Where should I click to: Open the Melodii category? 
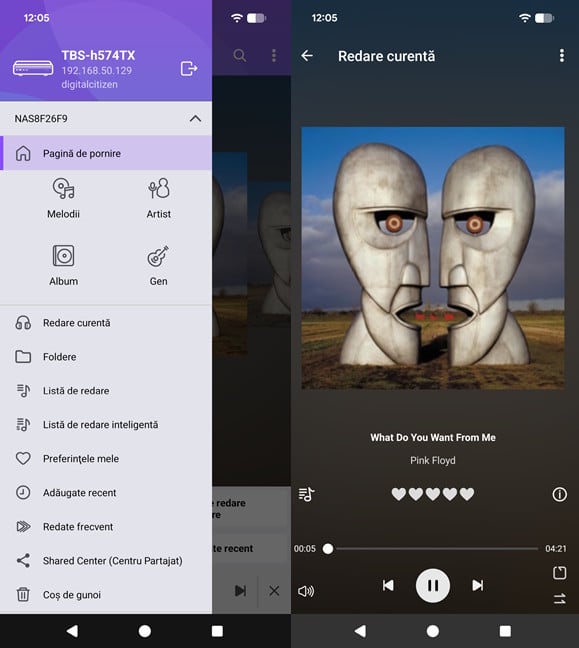click(63, 198)
